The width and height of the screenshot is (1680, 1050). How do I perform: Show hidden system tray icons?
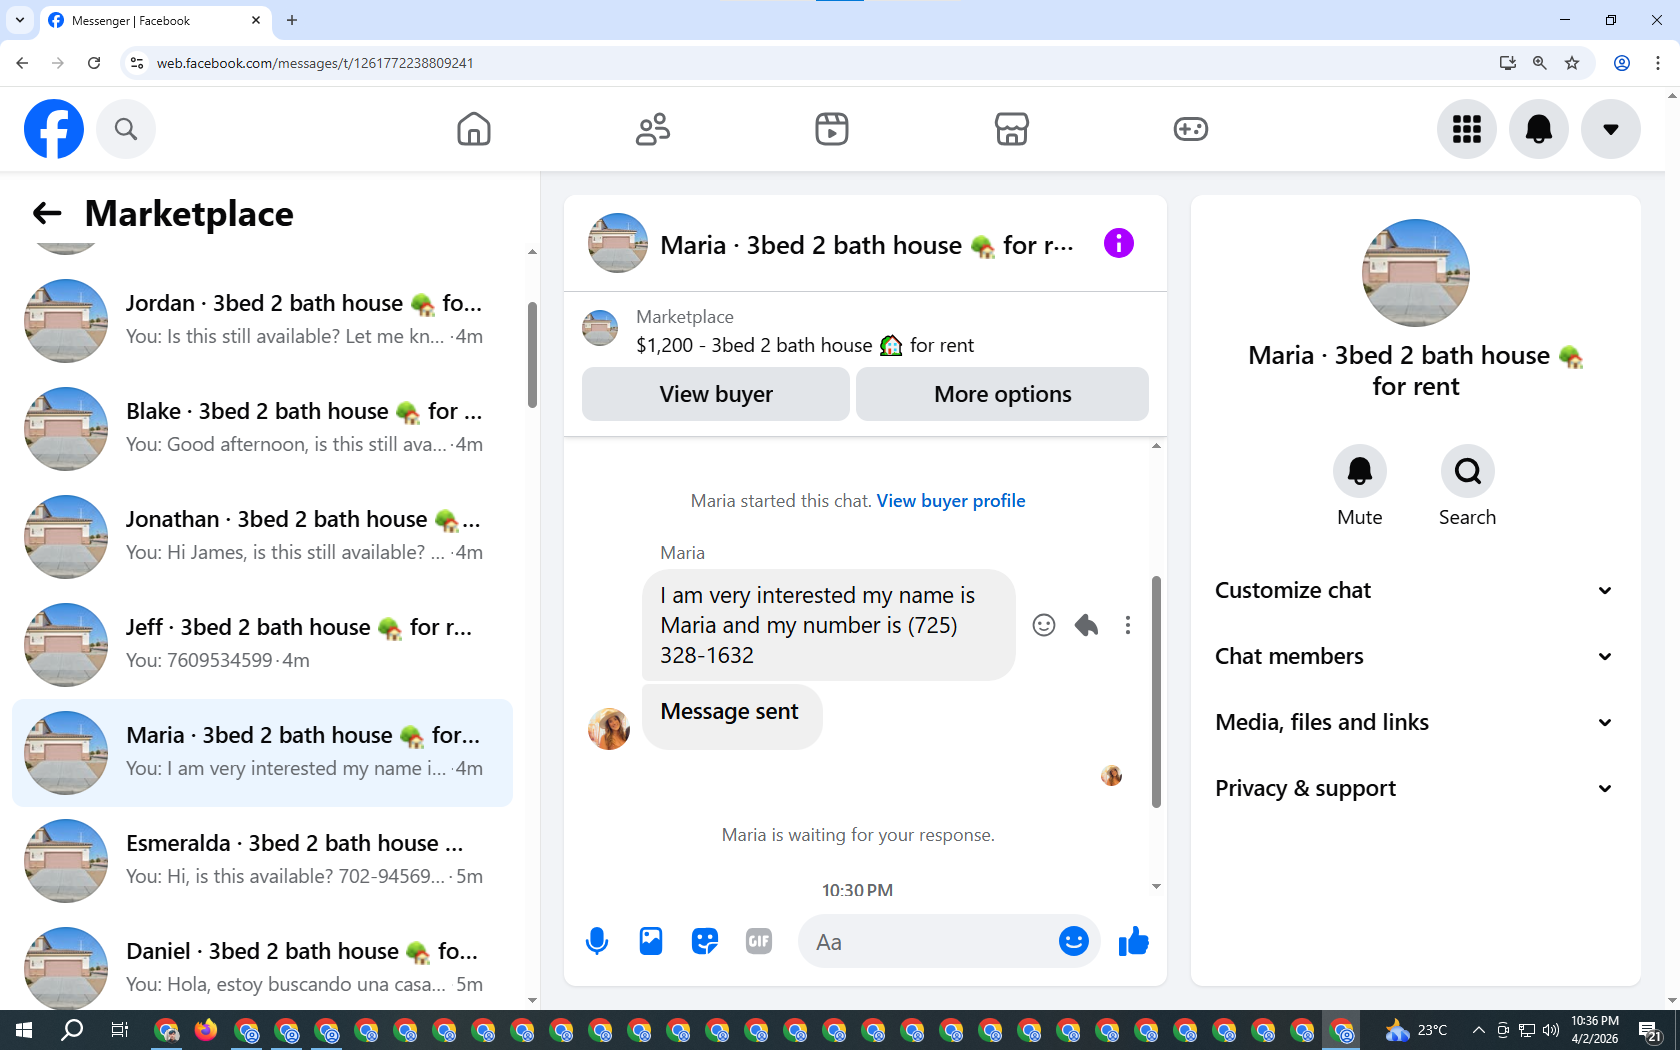[x=1478, y=1030]
